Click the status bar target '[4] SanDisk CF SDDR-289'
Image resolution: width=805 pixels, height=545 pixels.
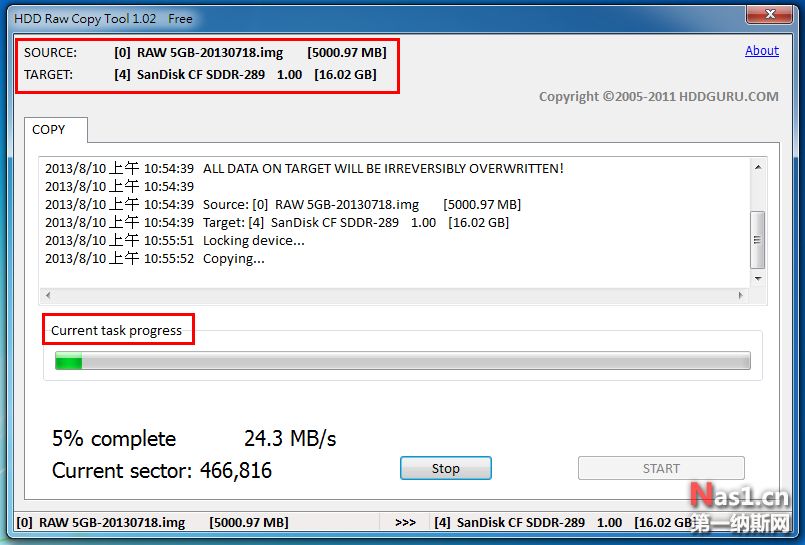coord(565,522)
